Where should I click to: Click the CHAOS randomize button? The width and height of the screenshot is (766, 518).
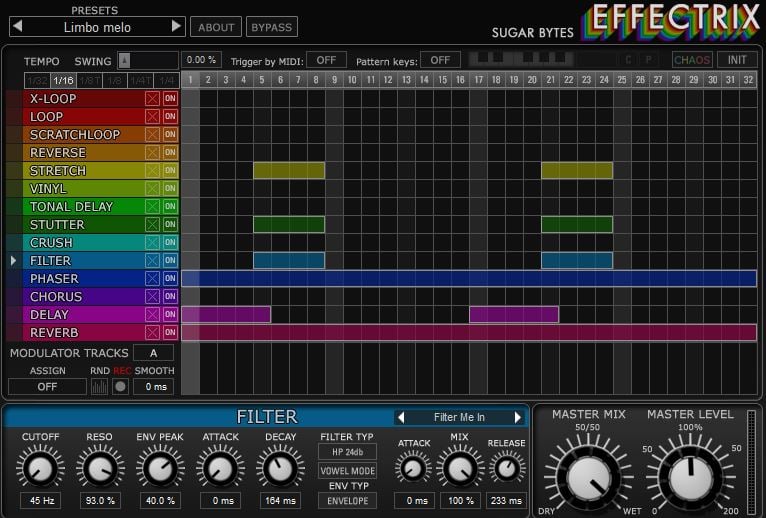[692, 60]
